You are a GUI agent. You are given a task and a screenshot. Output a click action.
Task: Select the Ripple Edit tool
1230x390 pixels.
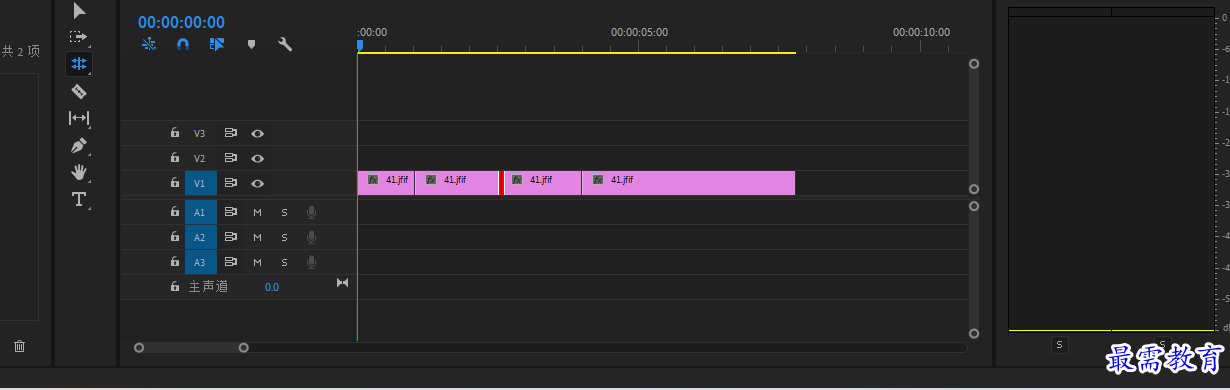(x=79, y=64)
